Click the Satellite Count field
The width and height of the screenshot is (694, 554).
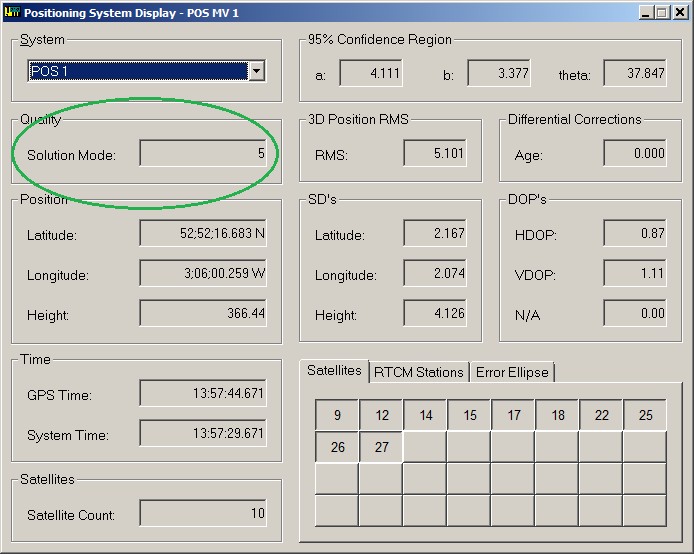203,513
